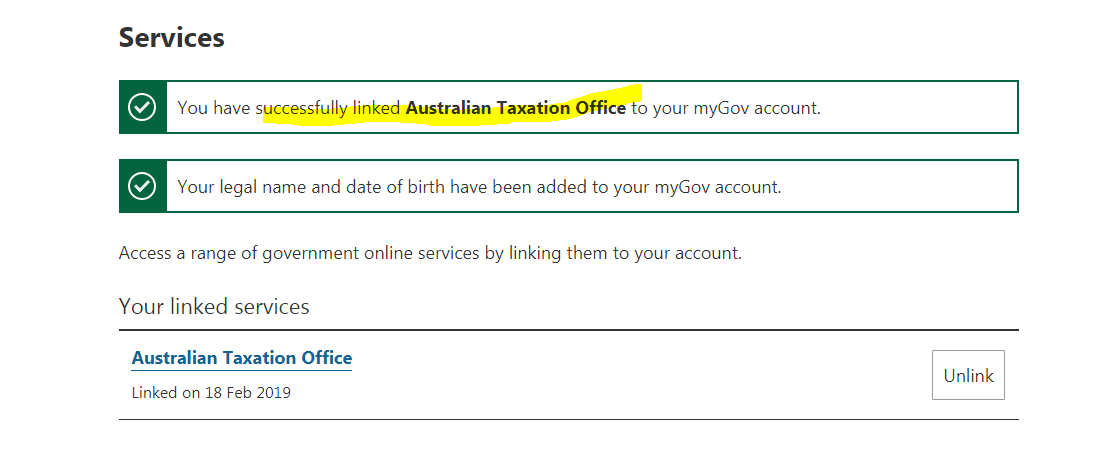Click the Services page heading
Viewport: 1102px width, 462px height.
tap(171, 37)
